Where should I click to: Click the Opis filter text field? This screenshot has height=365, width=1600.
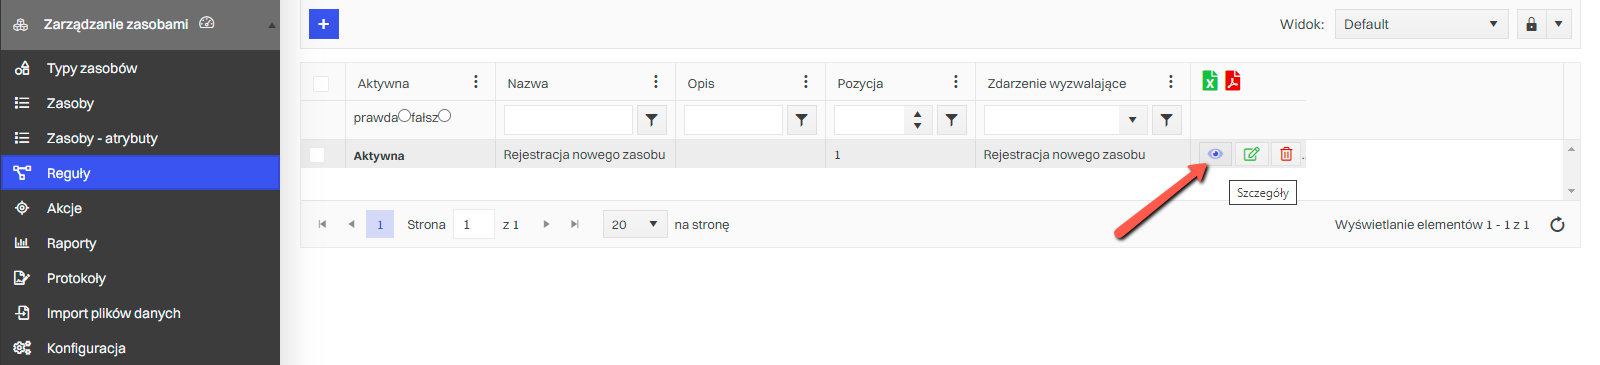coord(733,120)
